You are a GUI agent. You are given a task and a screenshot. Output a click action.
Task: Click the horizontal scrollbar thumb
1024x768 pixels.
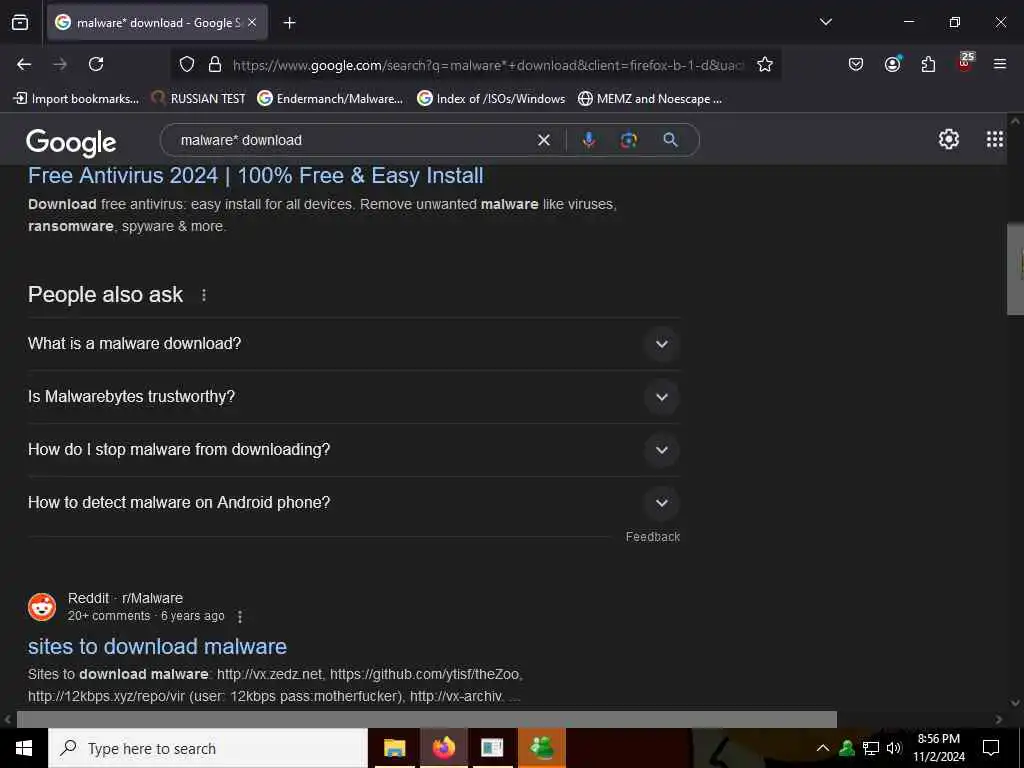point(426,720)
